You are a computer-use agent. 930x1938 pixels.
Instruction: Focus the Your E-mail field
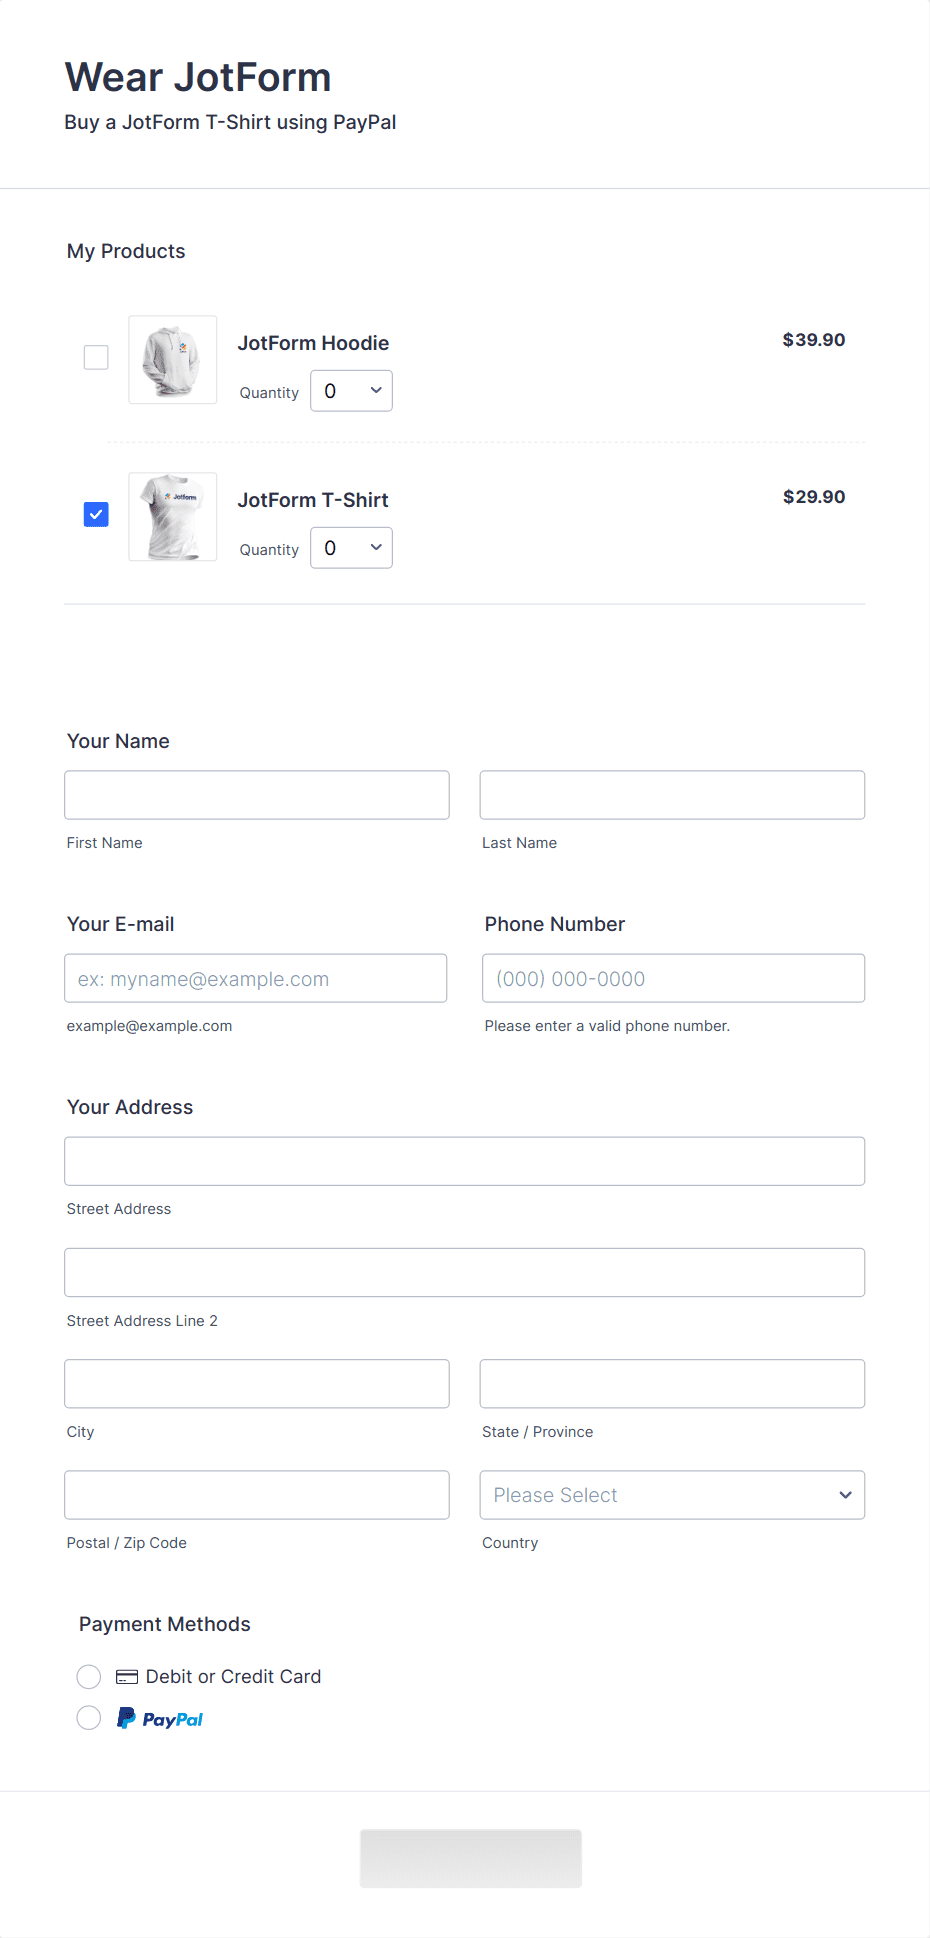[256, 978]
